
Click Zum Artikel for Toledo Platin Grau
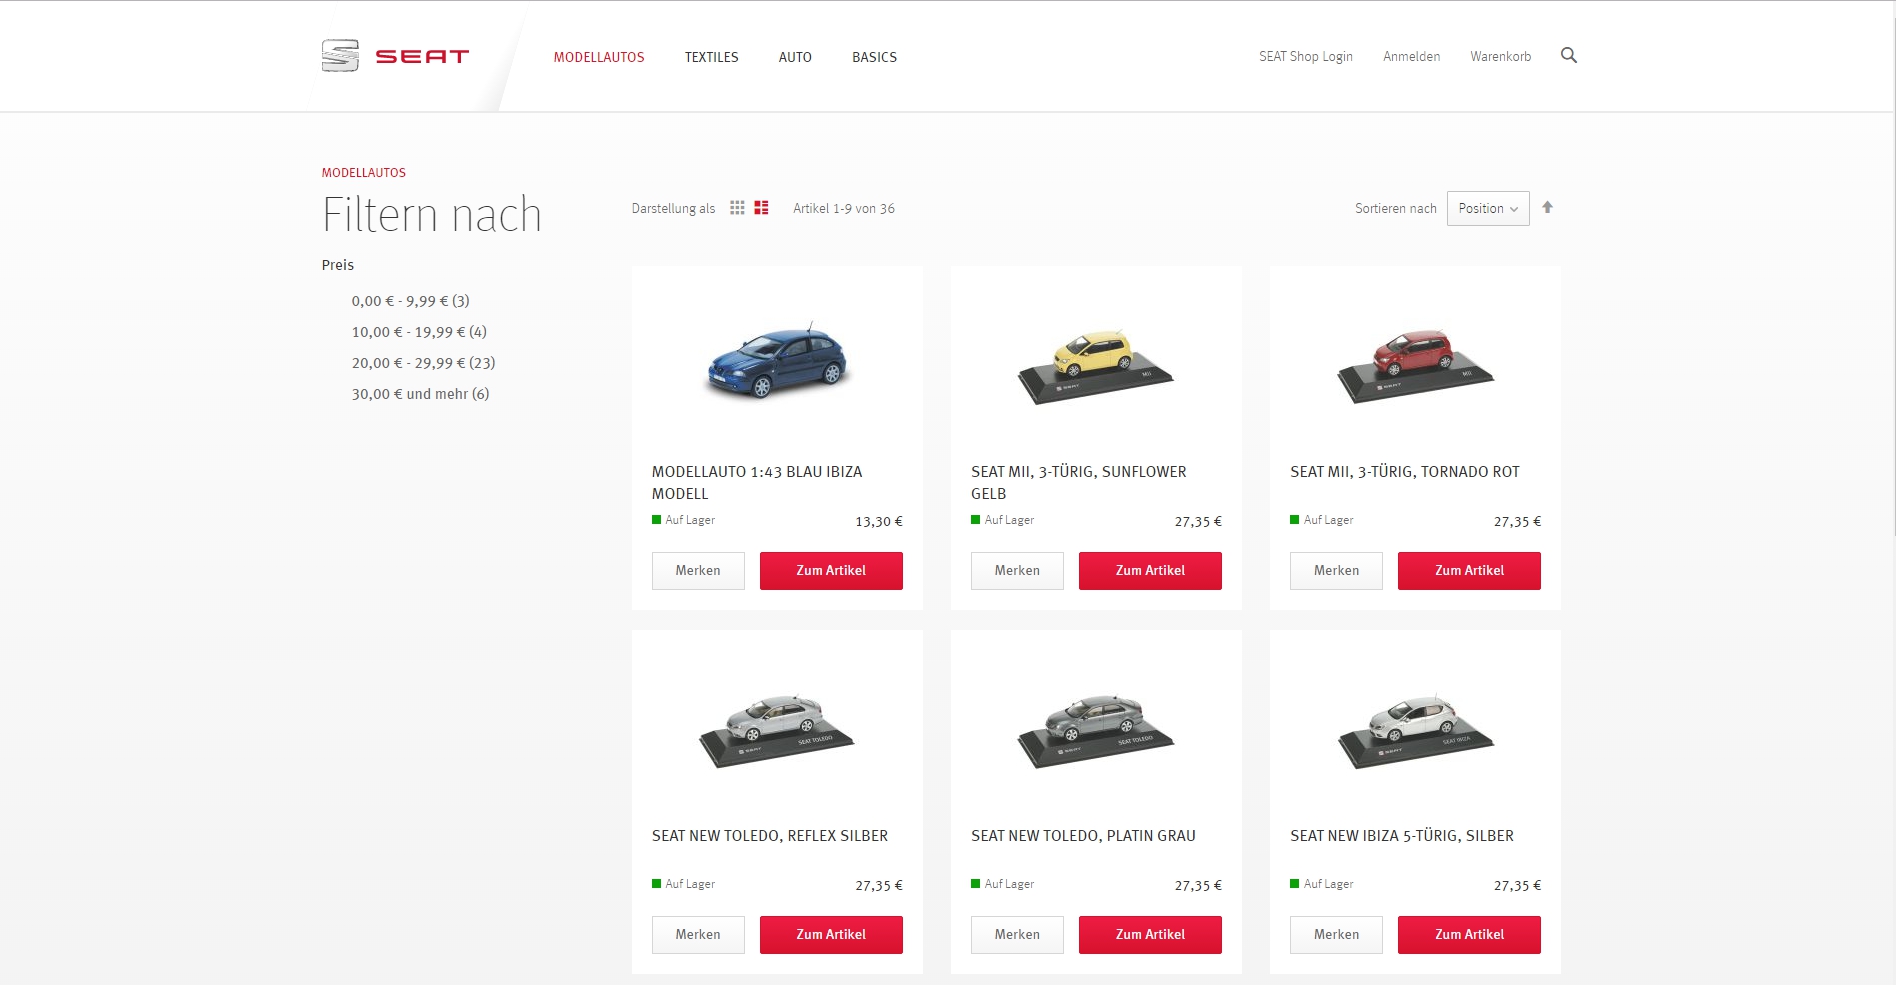(x=1150, y=935)
